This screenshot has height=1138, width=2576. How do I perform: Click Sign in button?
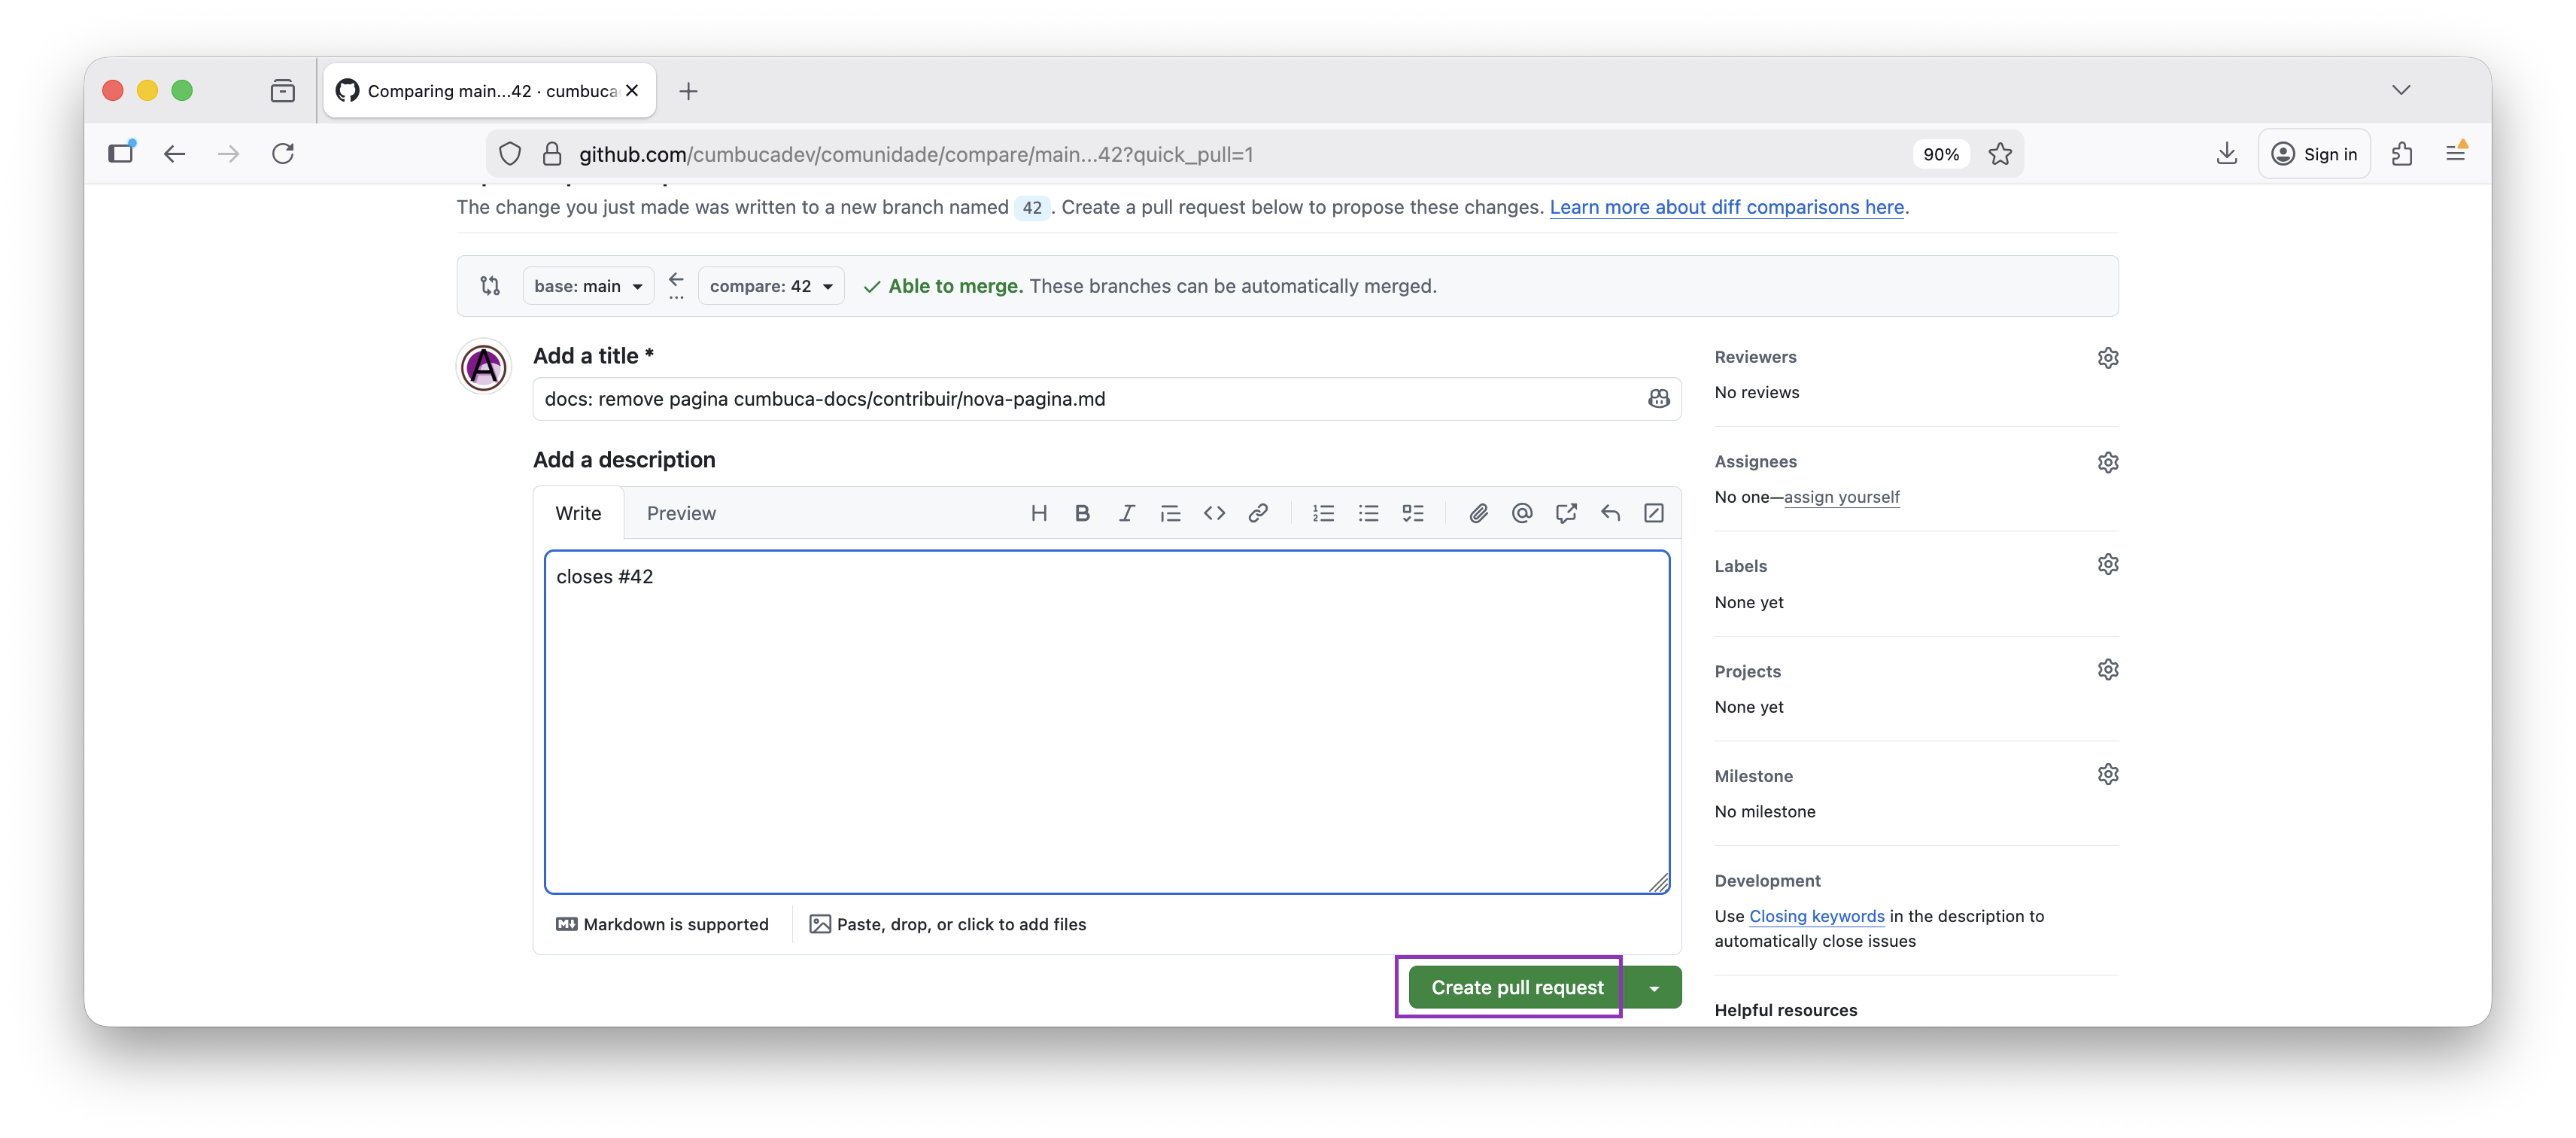click(2314, 154)
